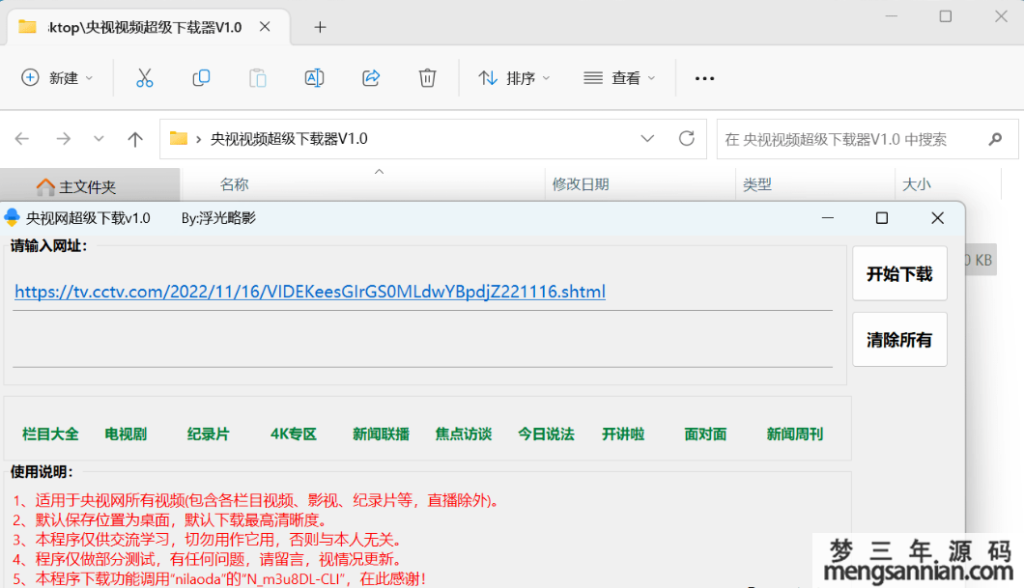Click the search magnifier icon in Explorer
The width and height of the screenshot is (1024, 588).
[x=995, y=139]
